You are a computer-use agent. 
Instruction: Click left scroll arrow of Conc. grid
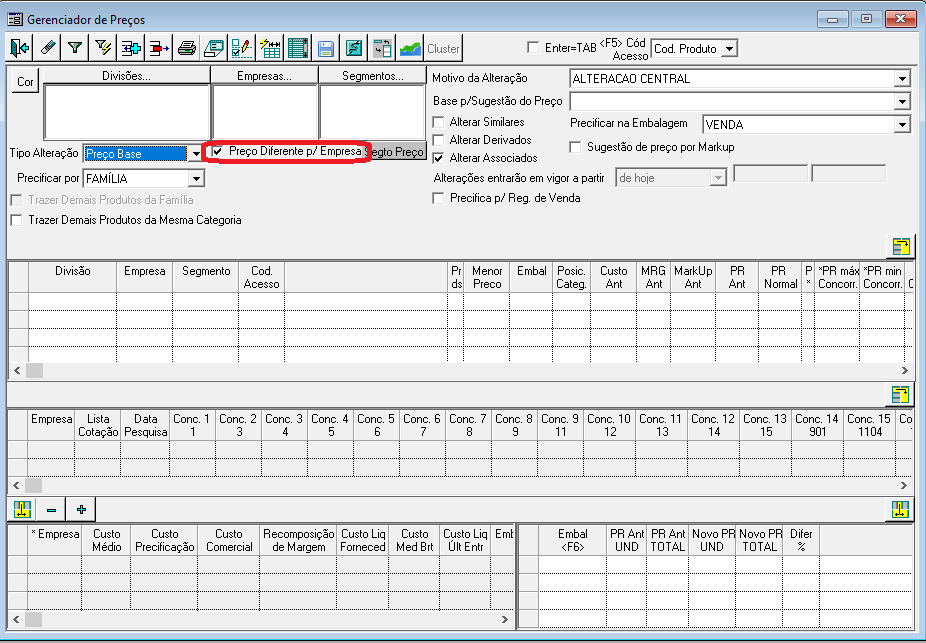pyautogui.click(x=17, y=485)
